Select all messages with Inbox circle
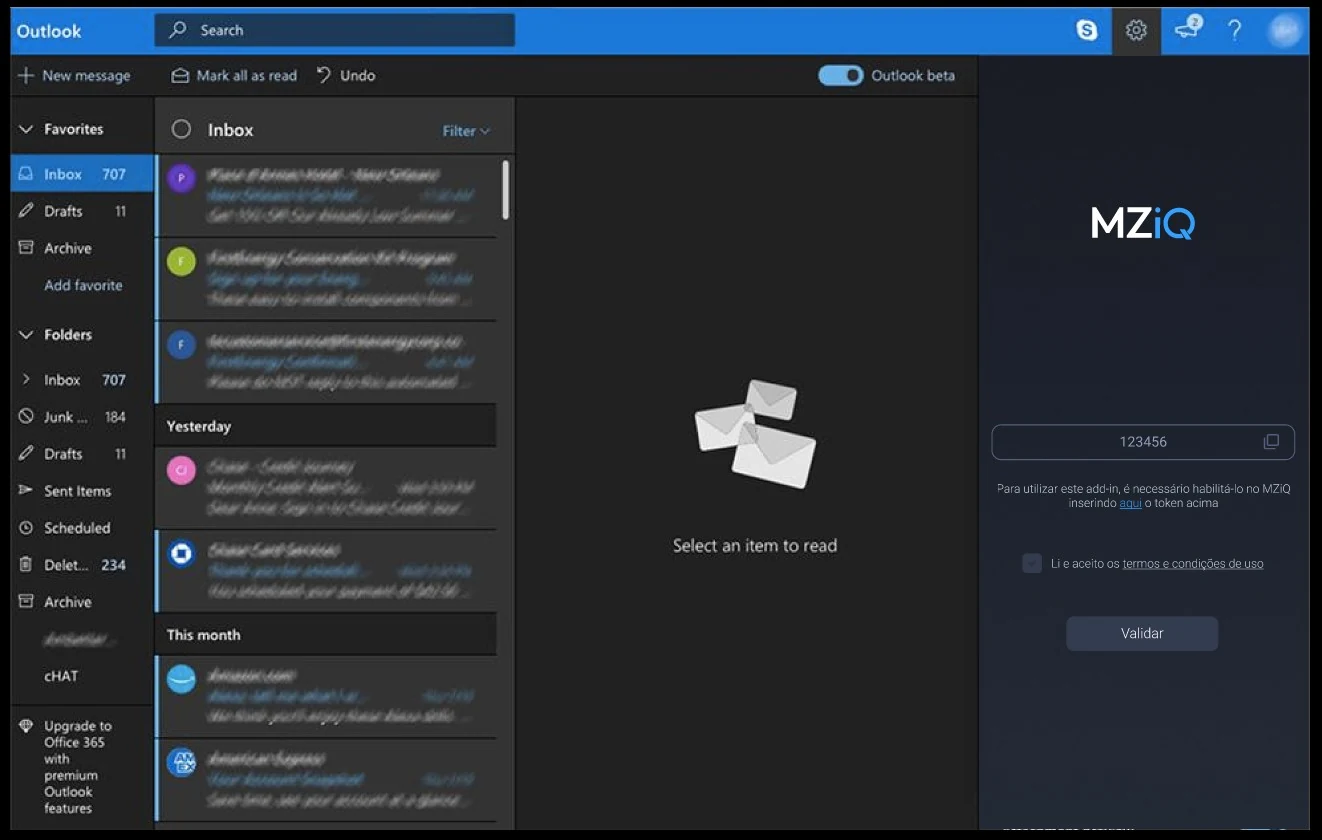1322x840 pixels. 181,129
